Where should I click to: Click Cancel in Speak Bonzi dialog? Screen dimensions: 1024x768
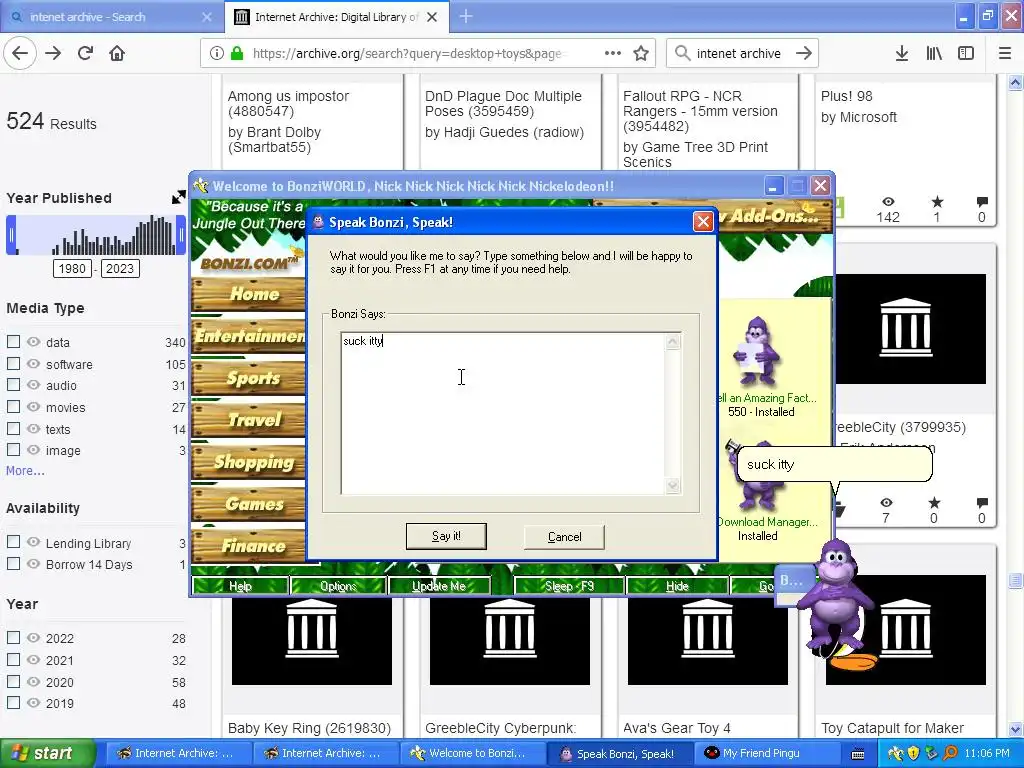(x=564, y=537)
